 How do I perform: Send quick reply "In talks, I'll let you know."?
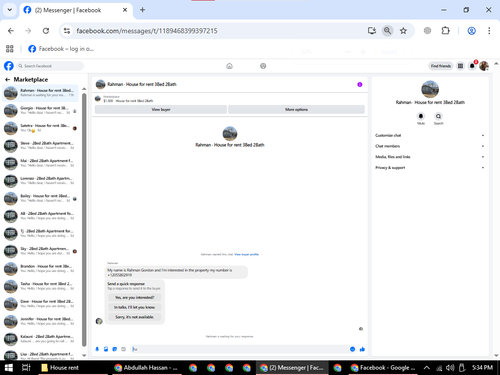point(135,307)
